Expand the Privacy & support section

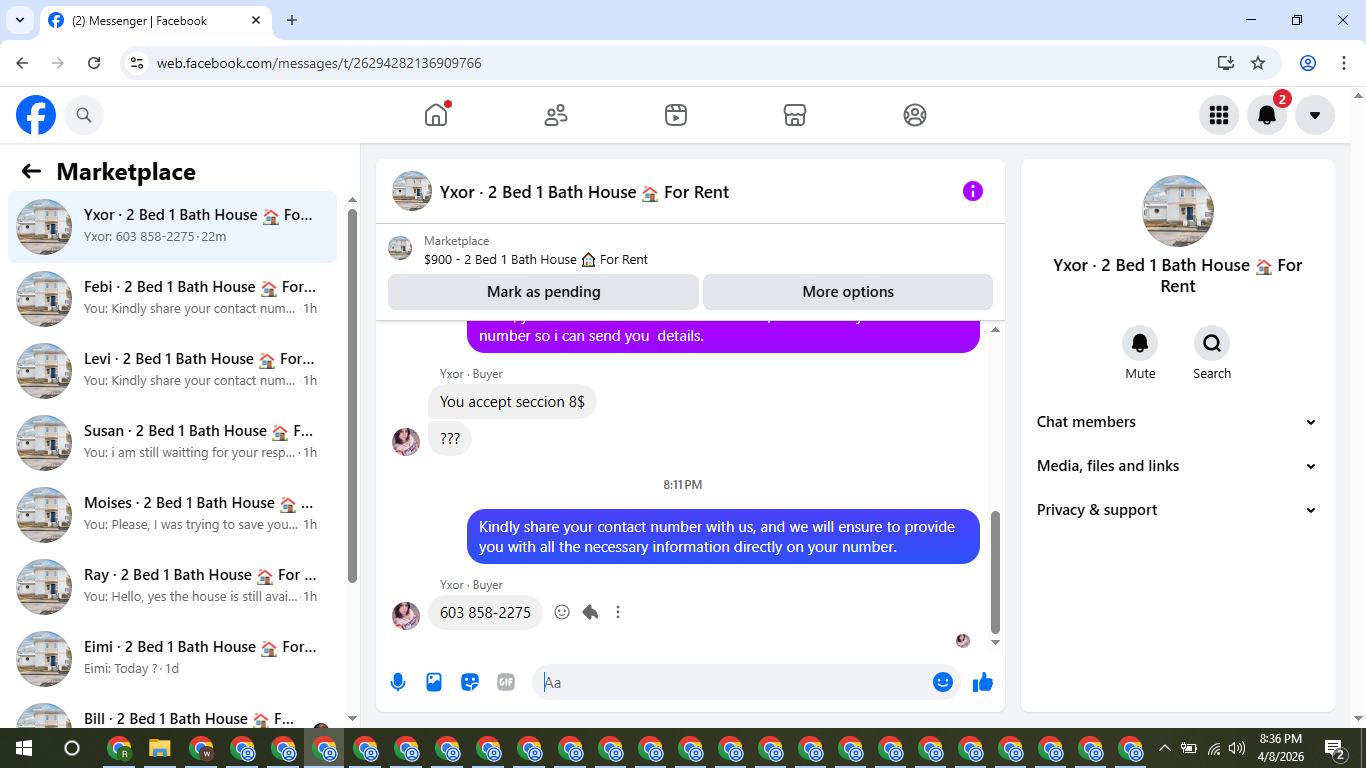1177,510
